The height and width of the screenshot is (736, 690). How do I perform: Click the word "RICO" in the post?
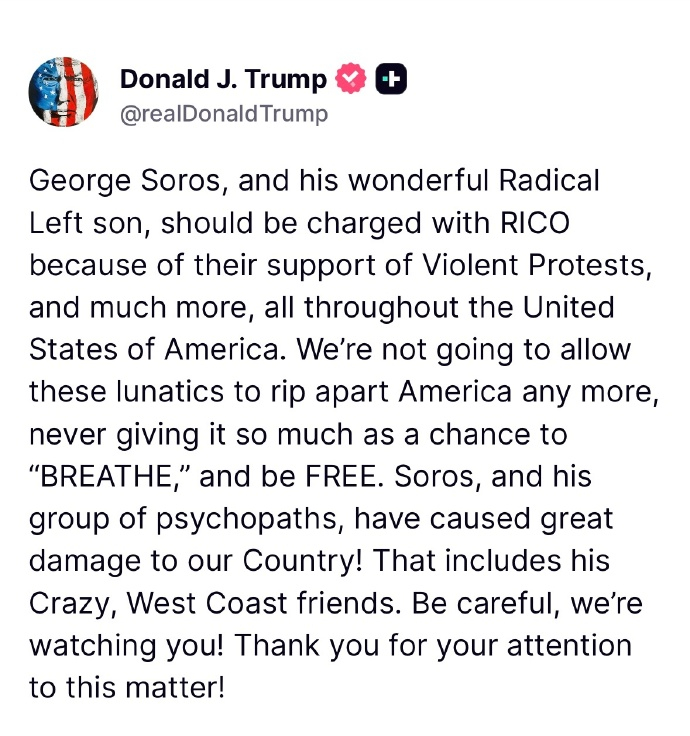click(535, 222)
